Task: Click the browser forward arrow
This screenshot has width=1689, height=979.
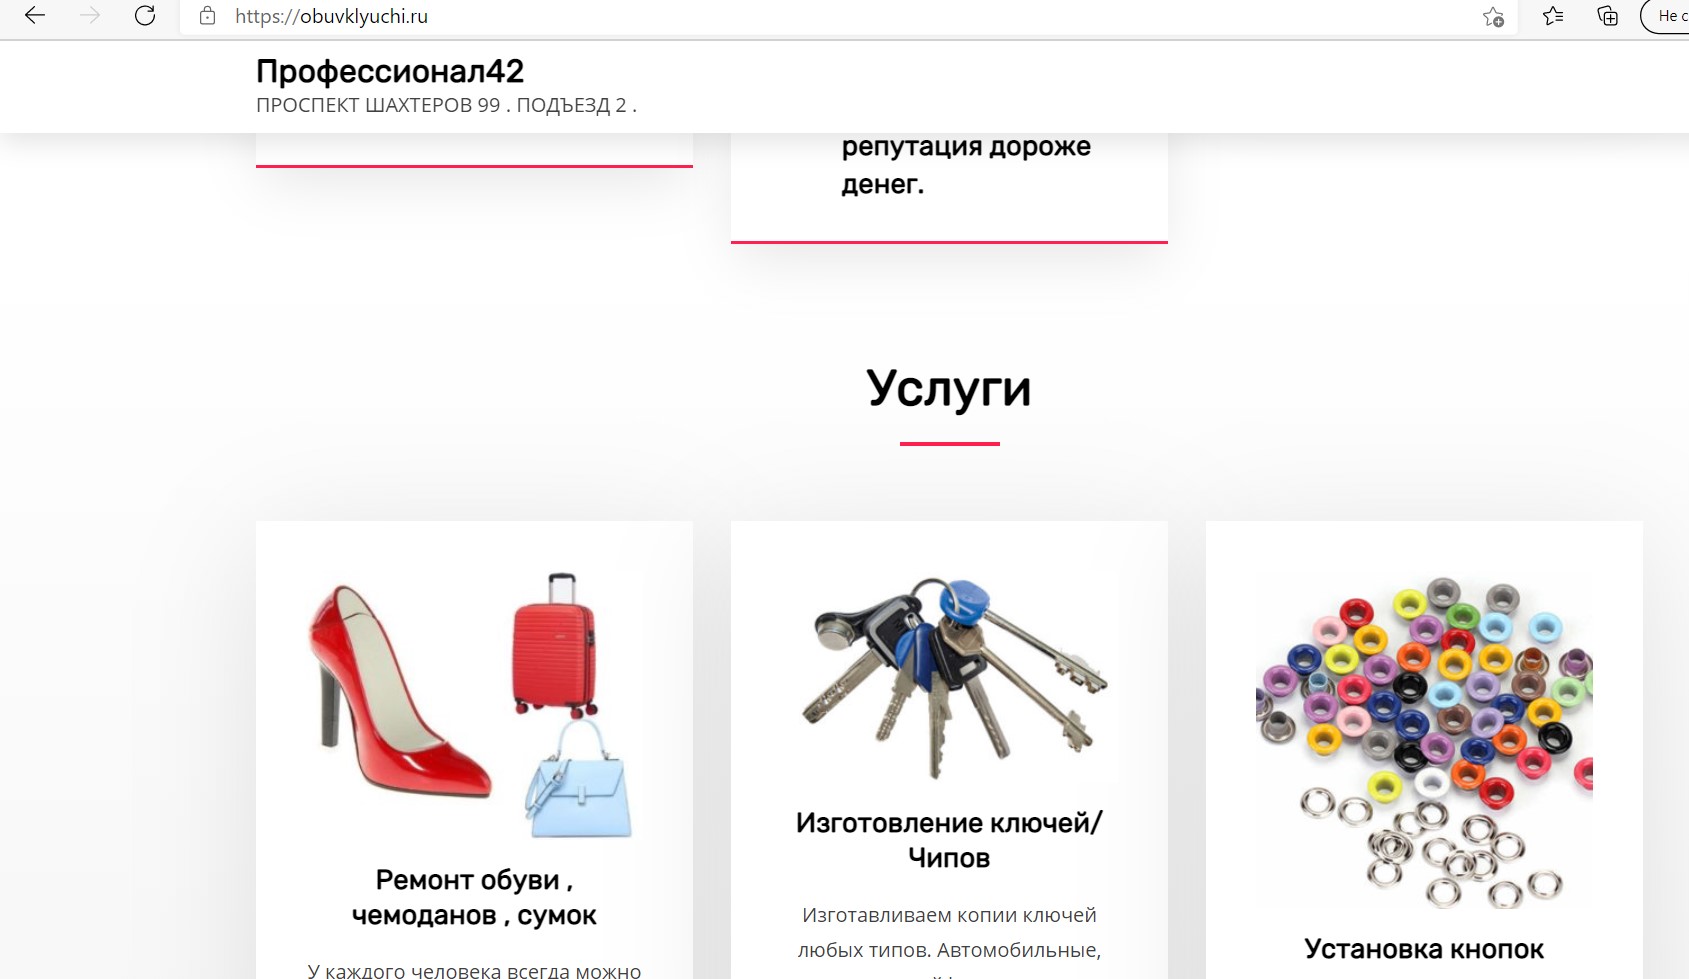Action: point(90,16)
